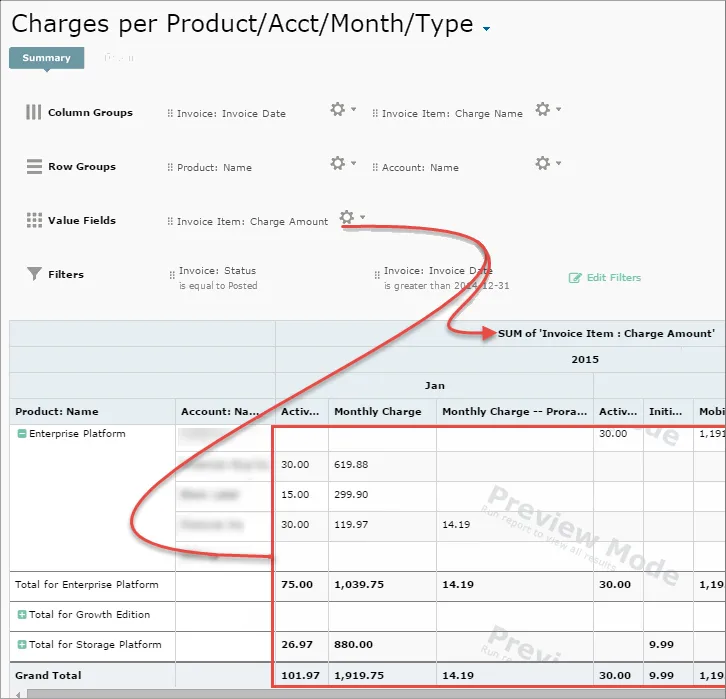Open gear settings for Invoice: Invoice Date column group
This screenshot has height=699, width=726.
[338, 109]
